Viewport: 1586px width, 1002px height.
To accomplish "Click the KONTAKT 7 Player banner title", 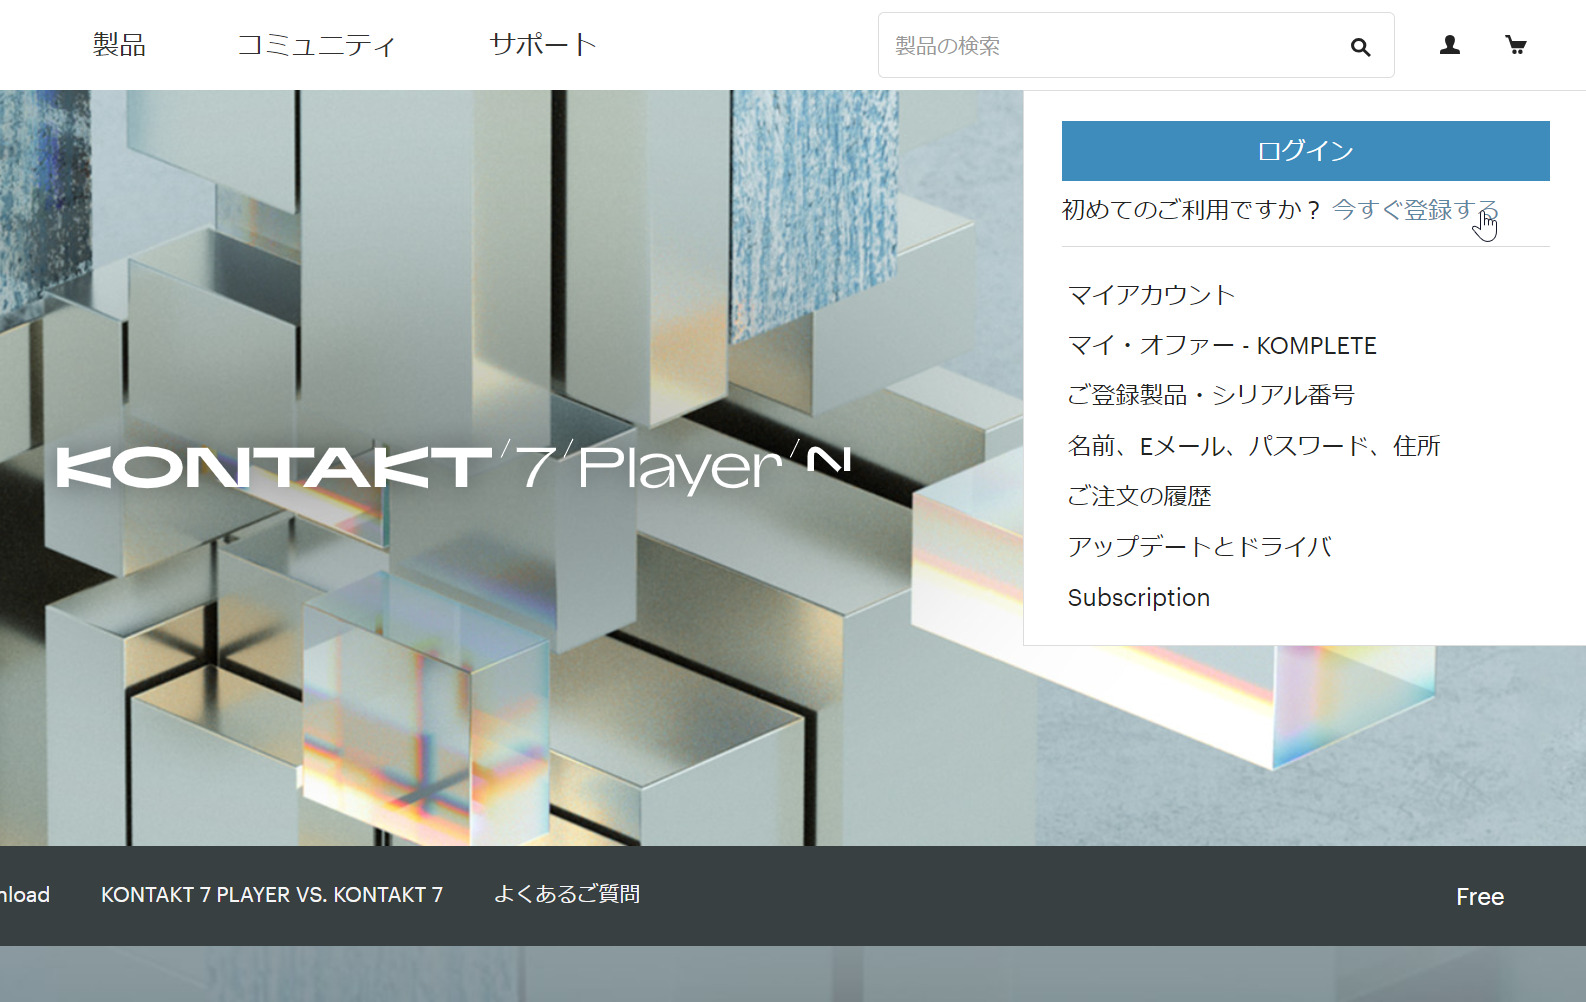I will coord(454,467).
